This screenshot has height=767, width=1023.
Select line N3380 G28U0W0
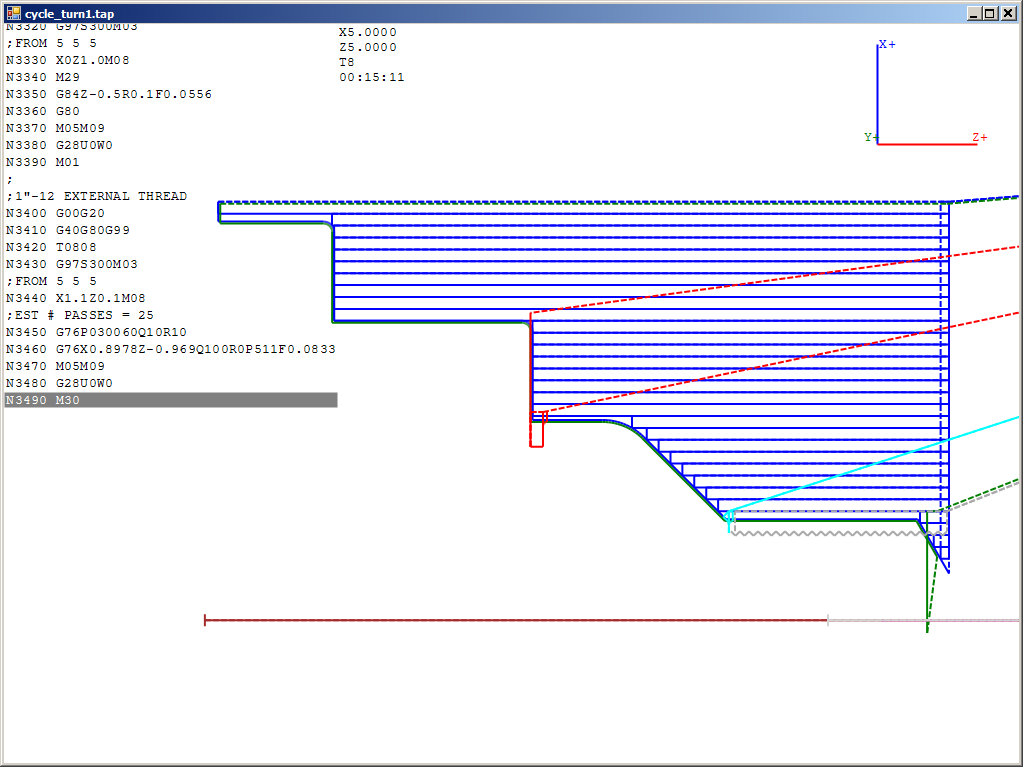coord(59,145)
